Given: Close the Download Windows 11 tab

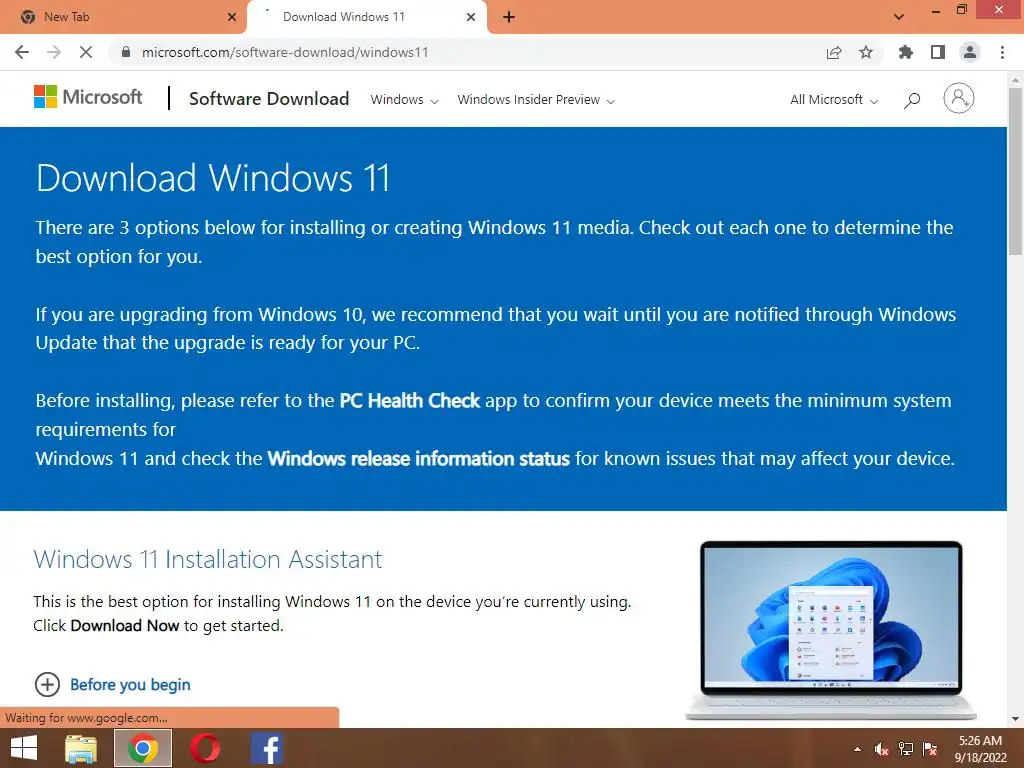Looking at the screenshot, I should pos(471,17).
